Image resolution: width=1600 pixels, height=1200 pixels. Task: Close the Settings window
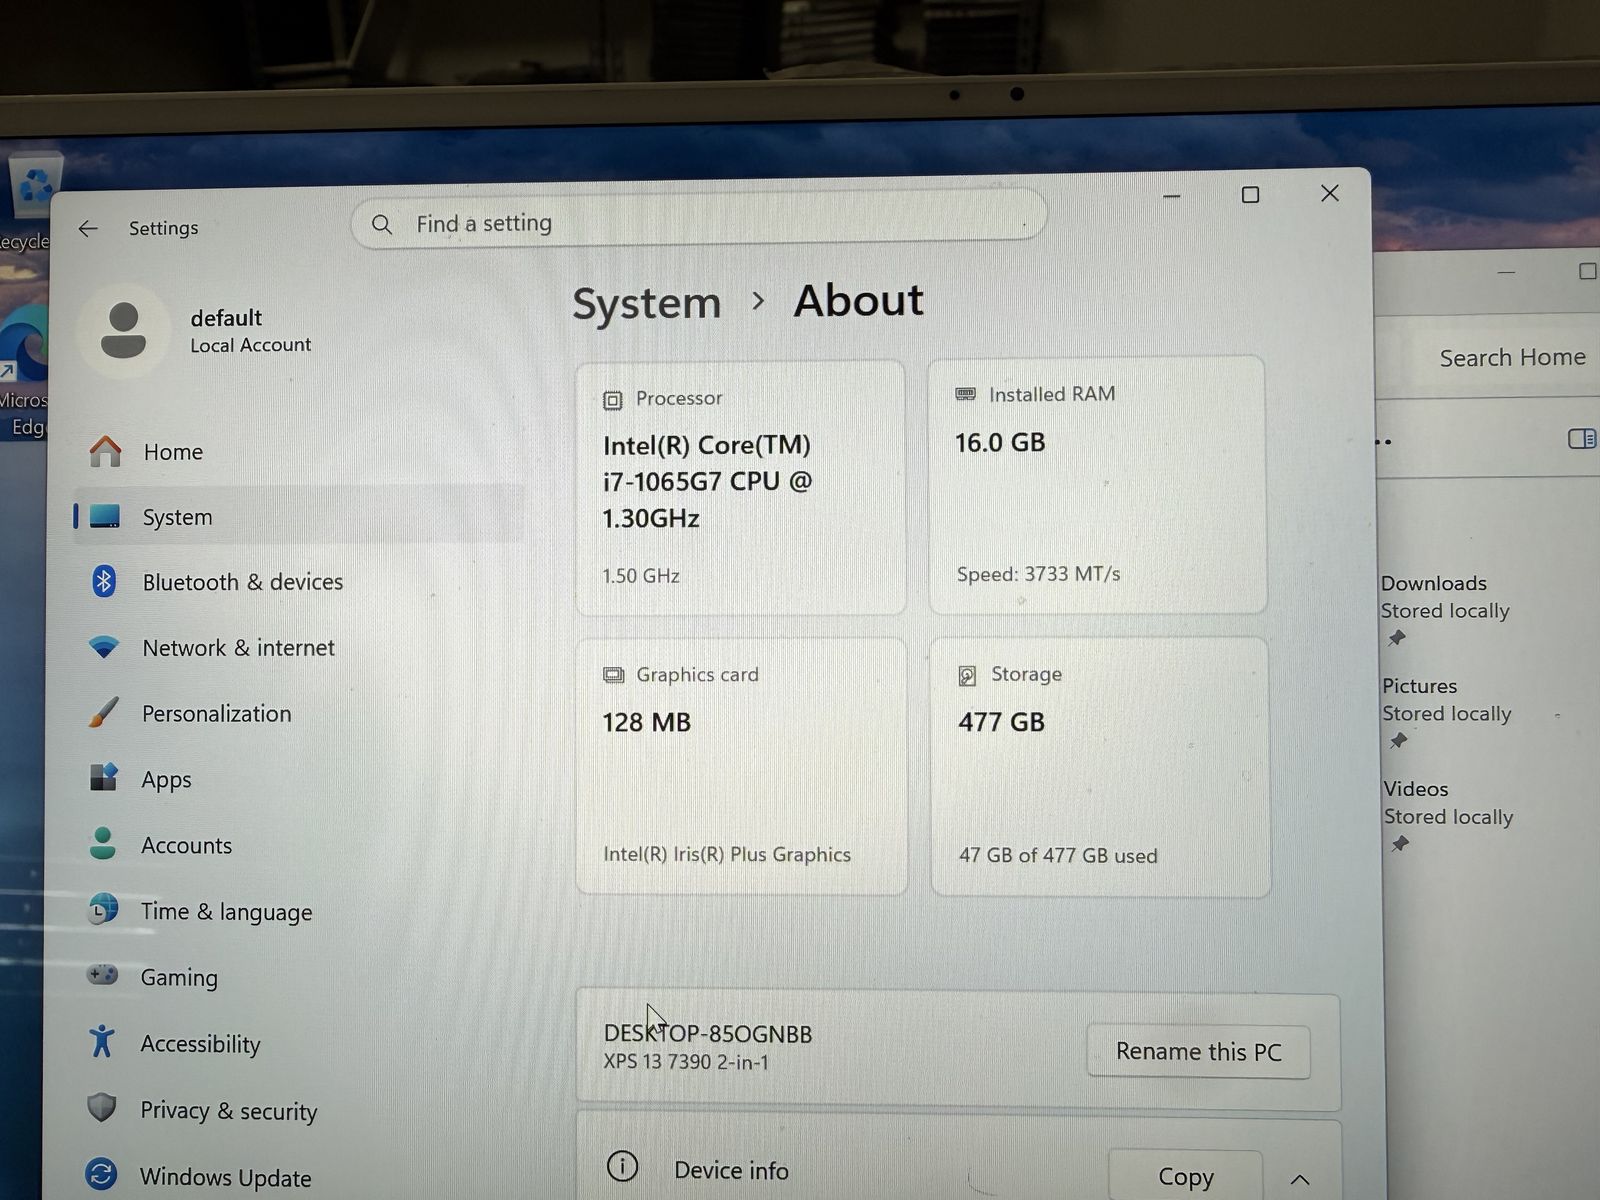(x=1329, y=193)
